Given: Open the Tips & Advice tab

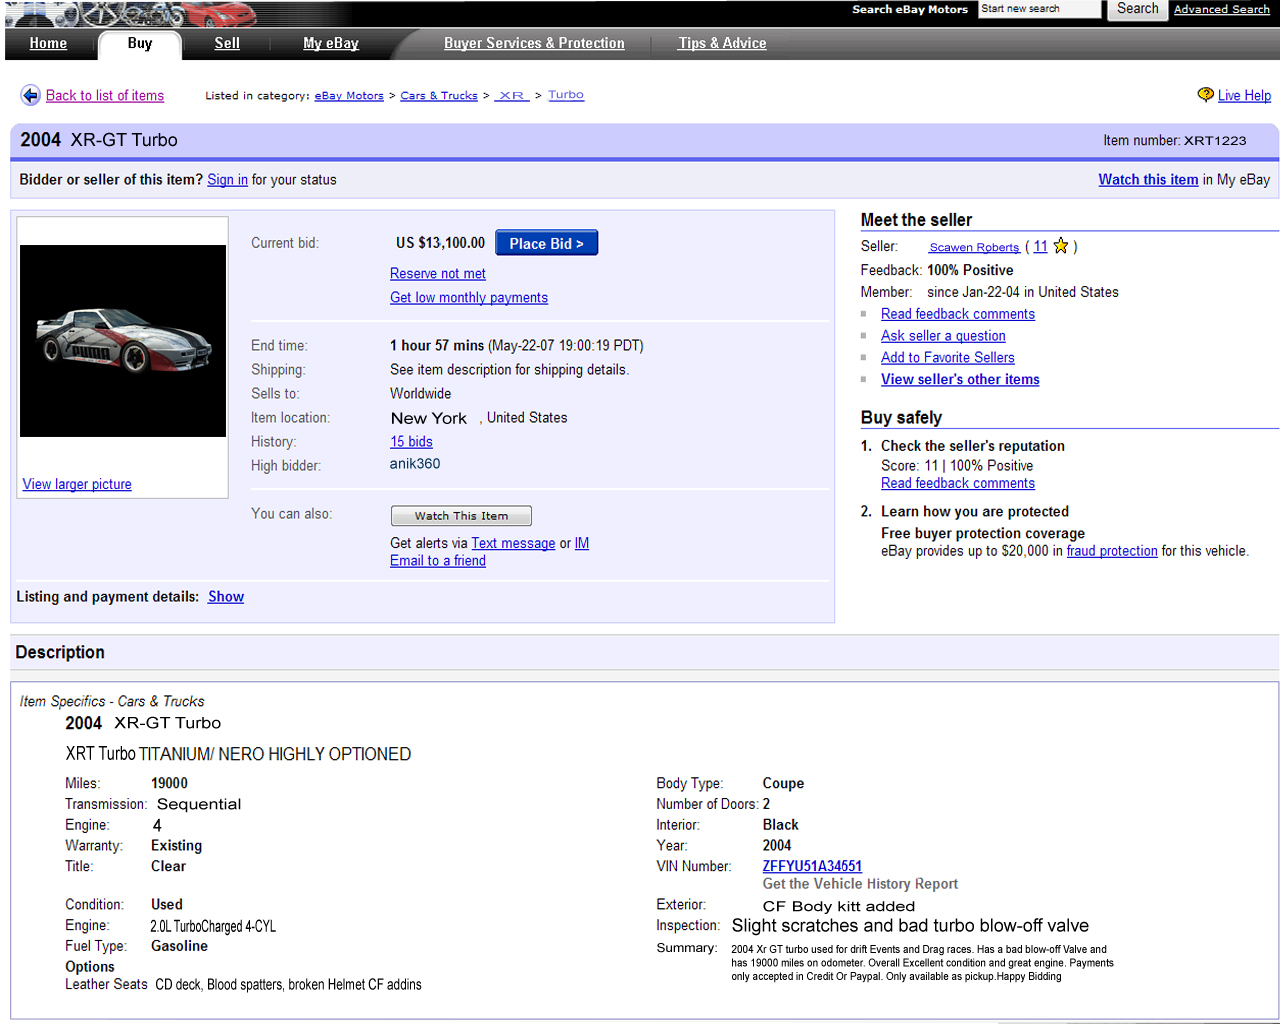Looking at the screenshot, I should tap(722, 43).
